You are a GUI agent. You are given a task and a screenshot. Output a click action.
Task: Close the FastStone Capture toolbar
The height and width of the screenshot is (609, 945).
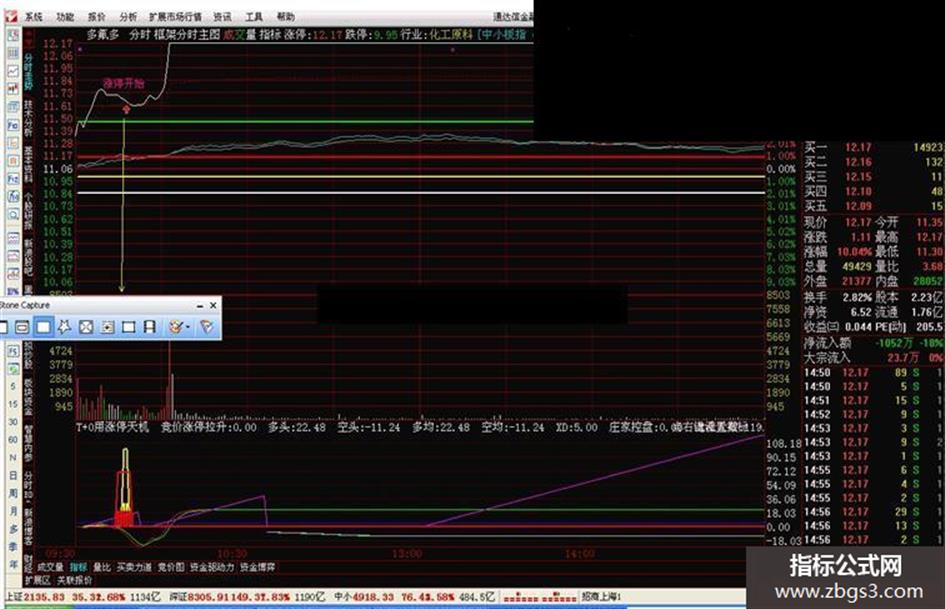pos(213,306)
